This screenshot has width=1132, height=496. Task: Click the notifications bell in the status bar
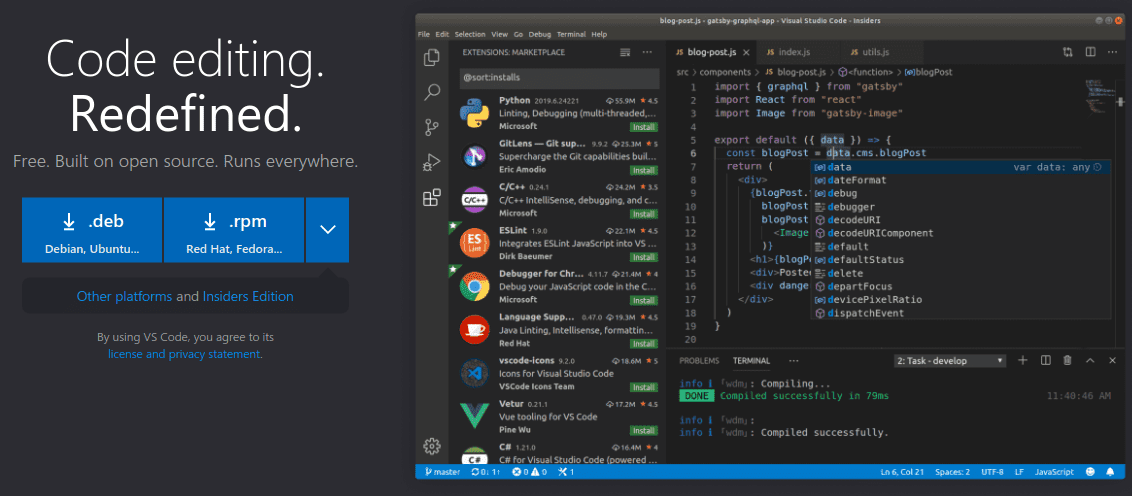pos(1110,472)
